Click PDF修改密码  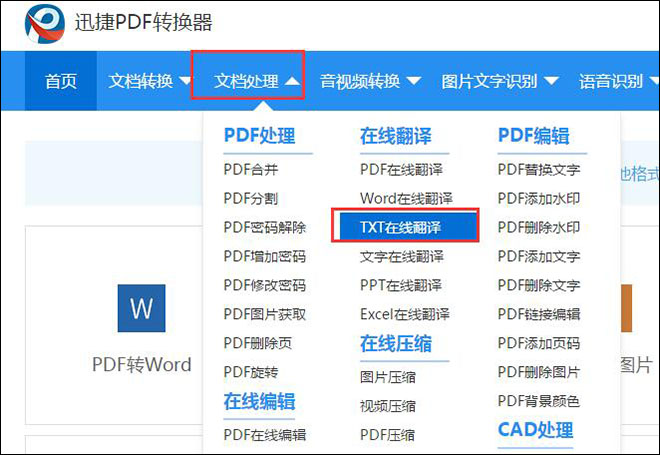[x=265, y=285]
